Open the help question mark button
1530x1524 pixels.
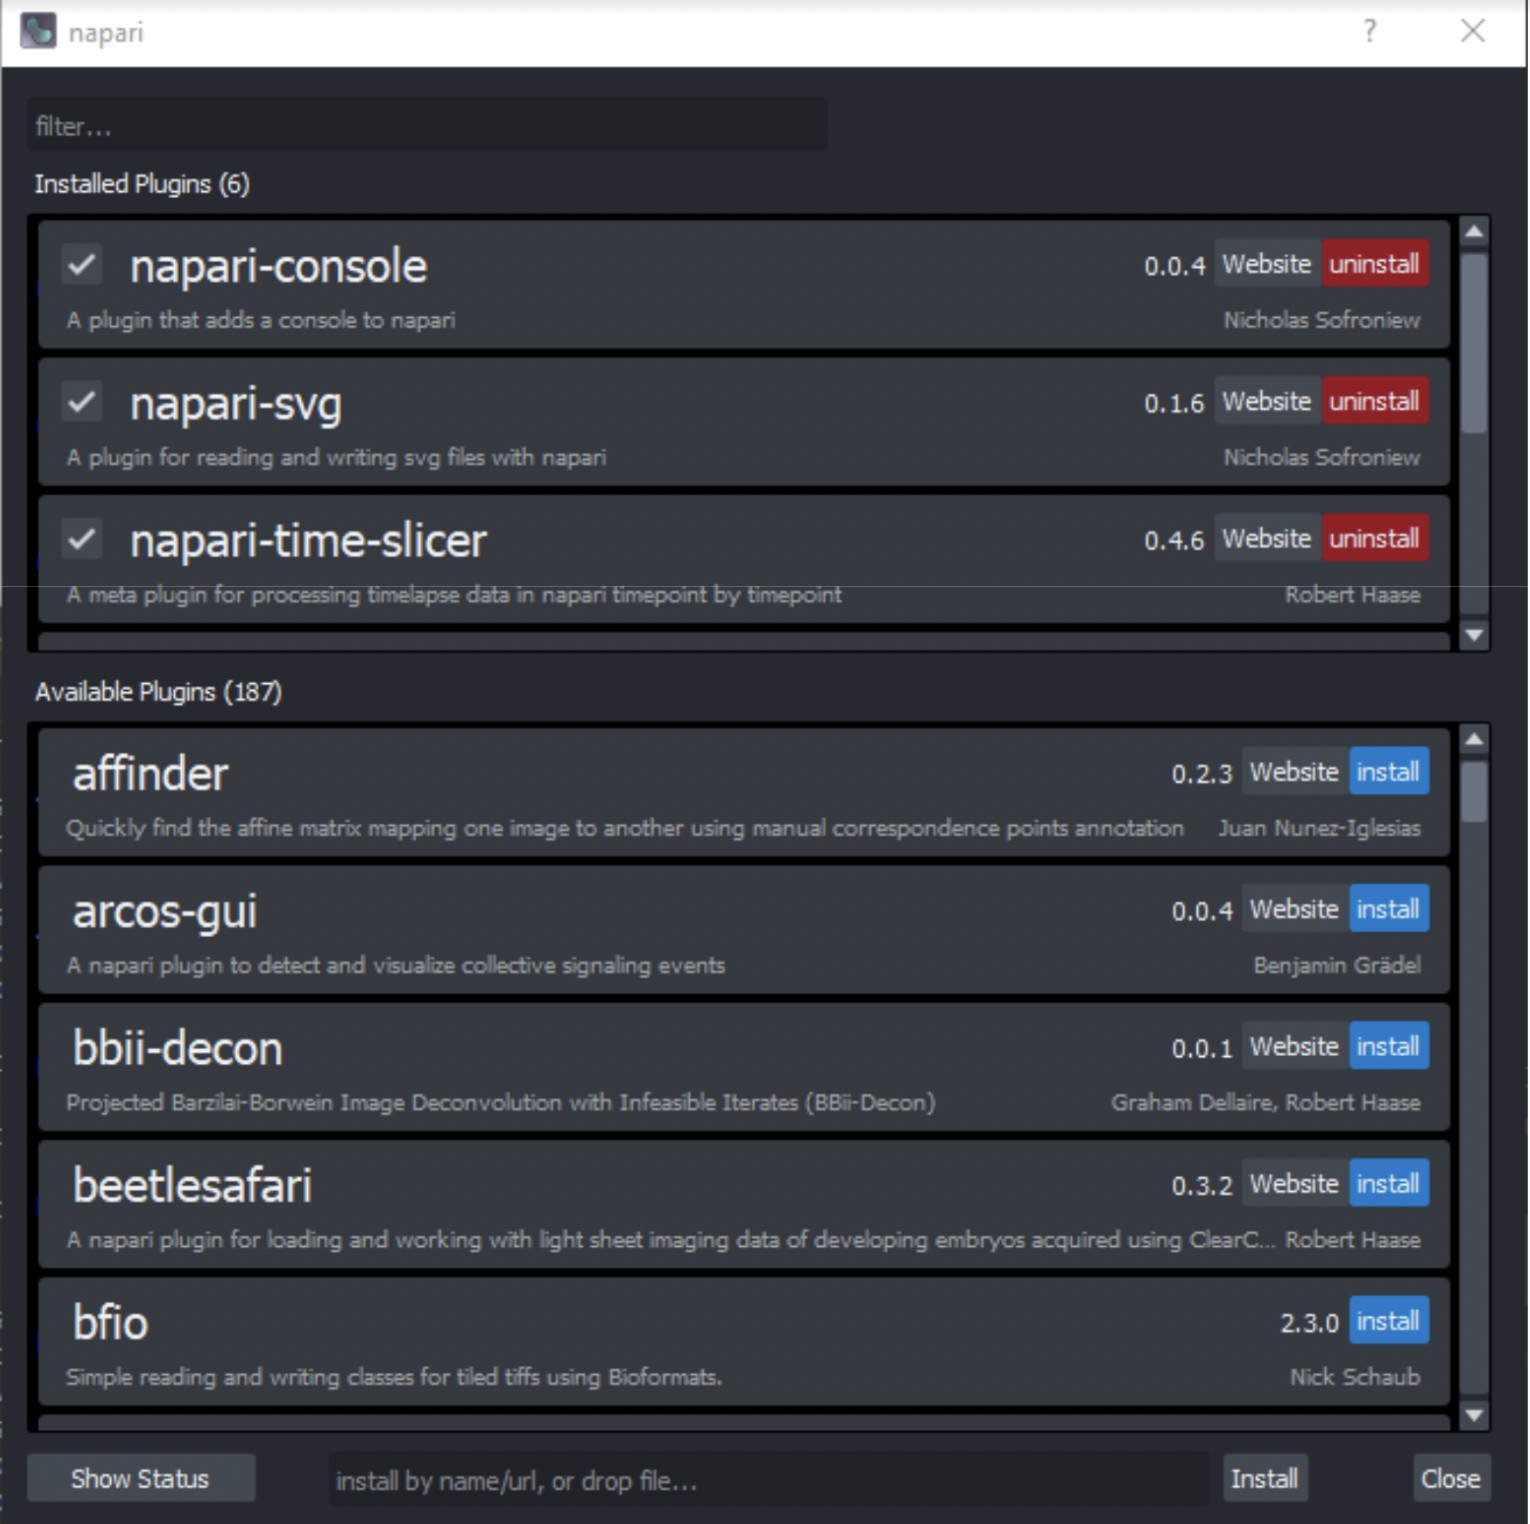coord(1370,31)
